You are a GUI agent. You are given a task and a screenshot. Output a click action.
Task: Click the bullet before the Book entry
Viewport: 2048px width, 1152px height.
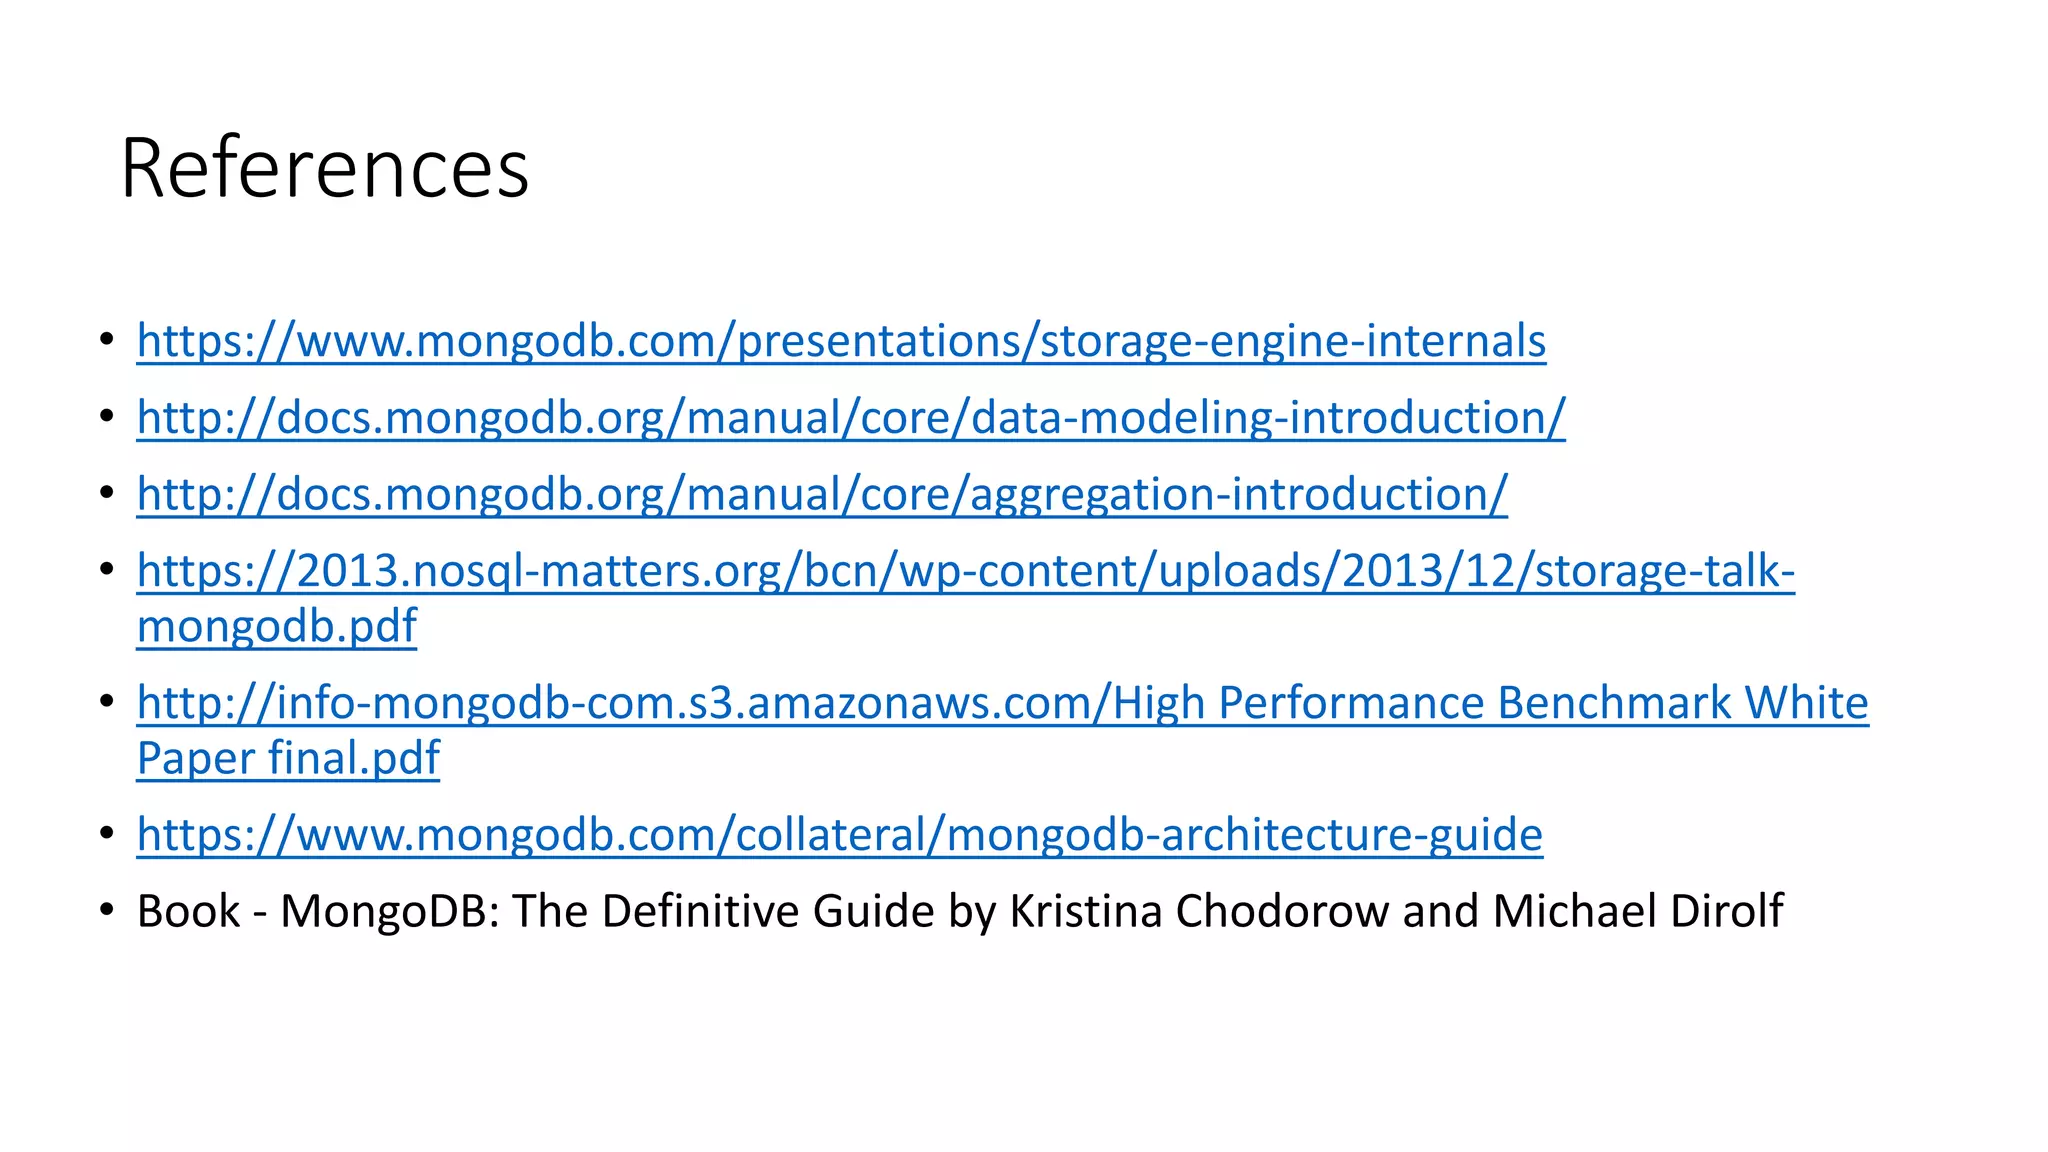106,911
